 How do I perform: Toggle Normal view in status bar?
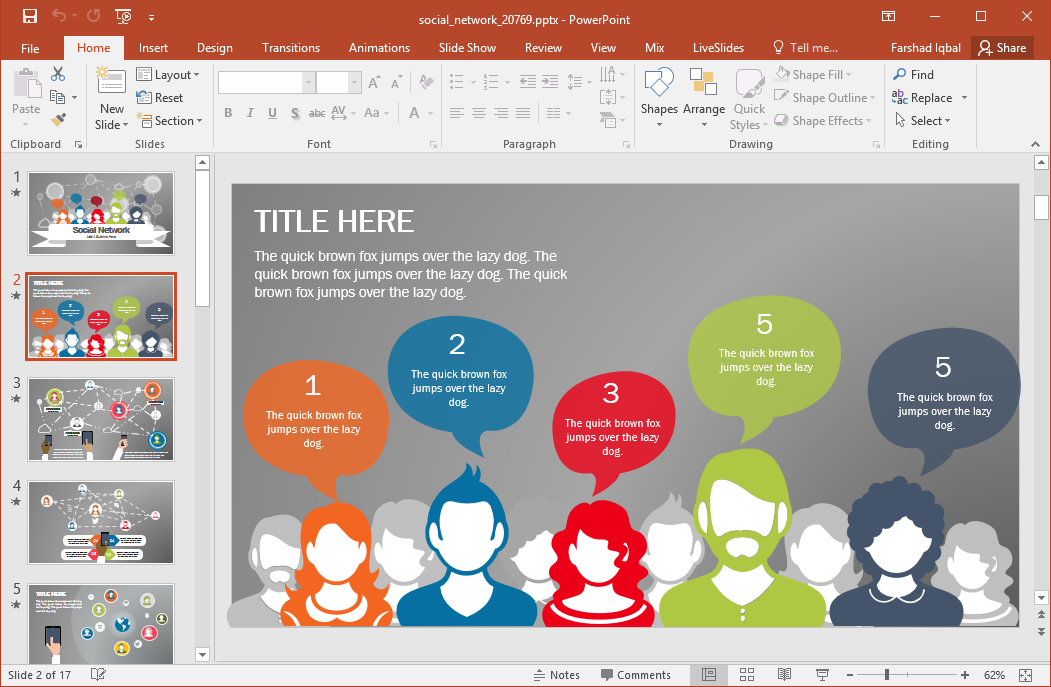[709, 675]
